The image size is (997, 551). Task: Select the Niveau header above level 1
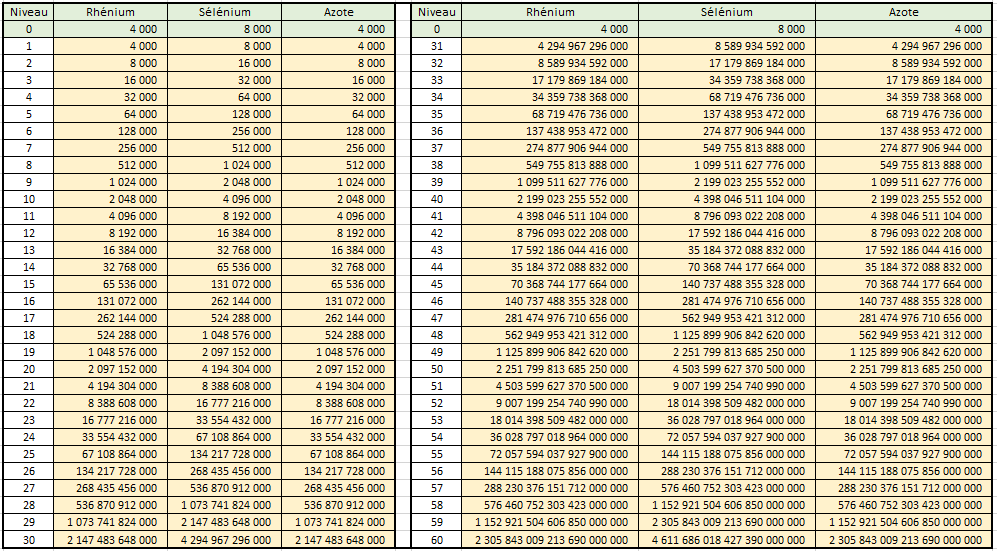click(28, 12)
